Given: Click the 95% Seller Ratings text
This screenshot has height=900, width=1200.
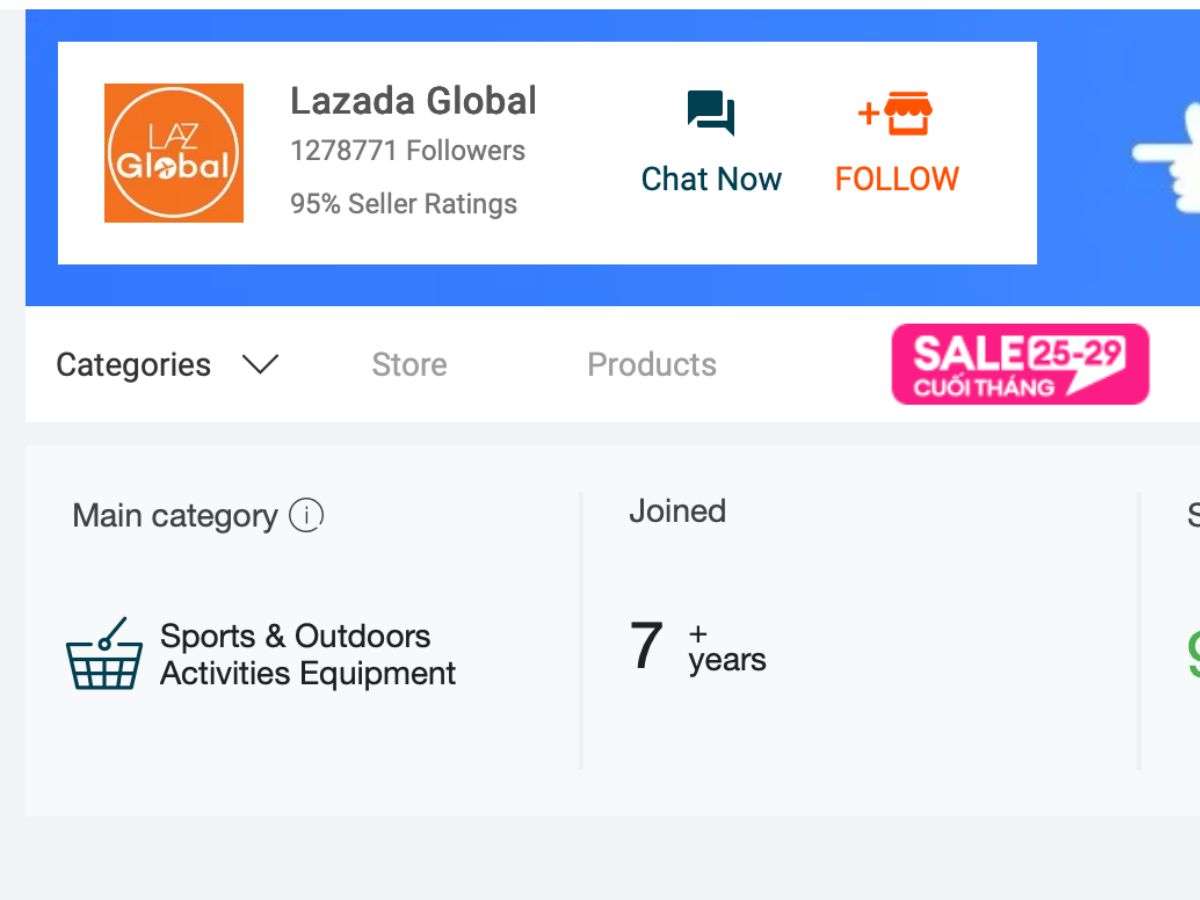Looking at the screenshot, I should tap(403, 204).
